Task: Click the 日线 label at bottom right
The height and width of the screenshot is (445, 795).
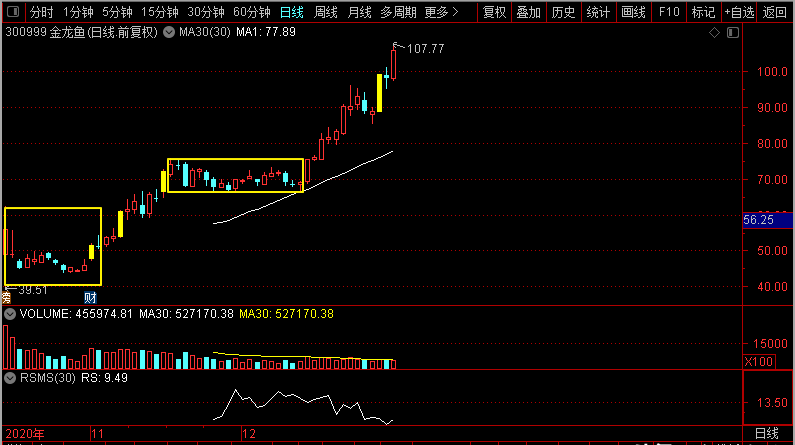Action: click(x=765, y=433)
